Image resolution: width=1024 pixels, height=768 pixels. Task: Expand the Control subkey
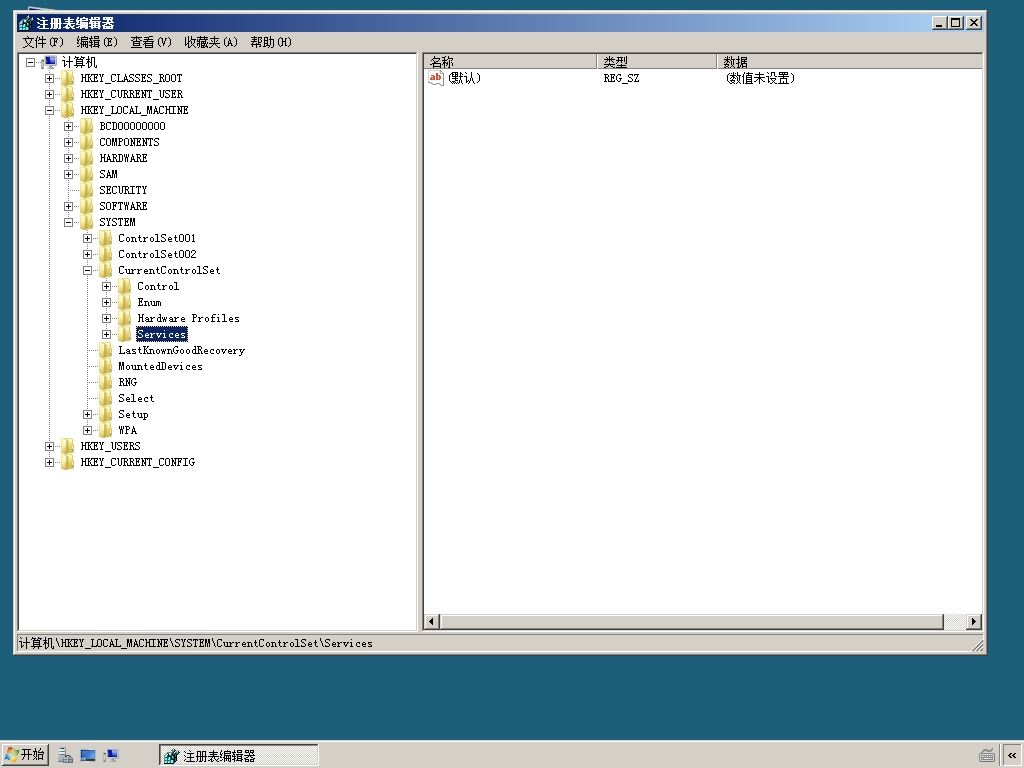(106, 287)
